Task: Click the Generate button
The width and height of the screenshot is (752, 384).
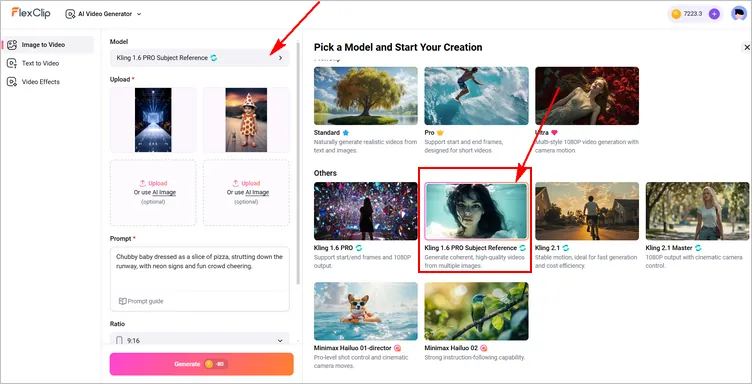Action: pyautogui.click(x=201, y=364)
